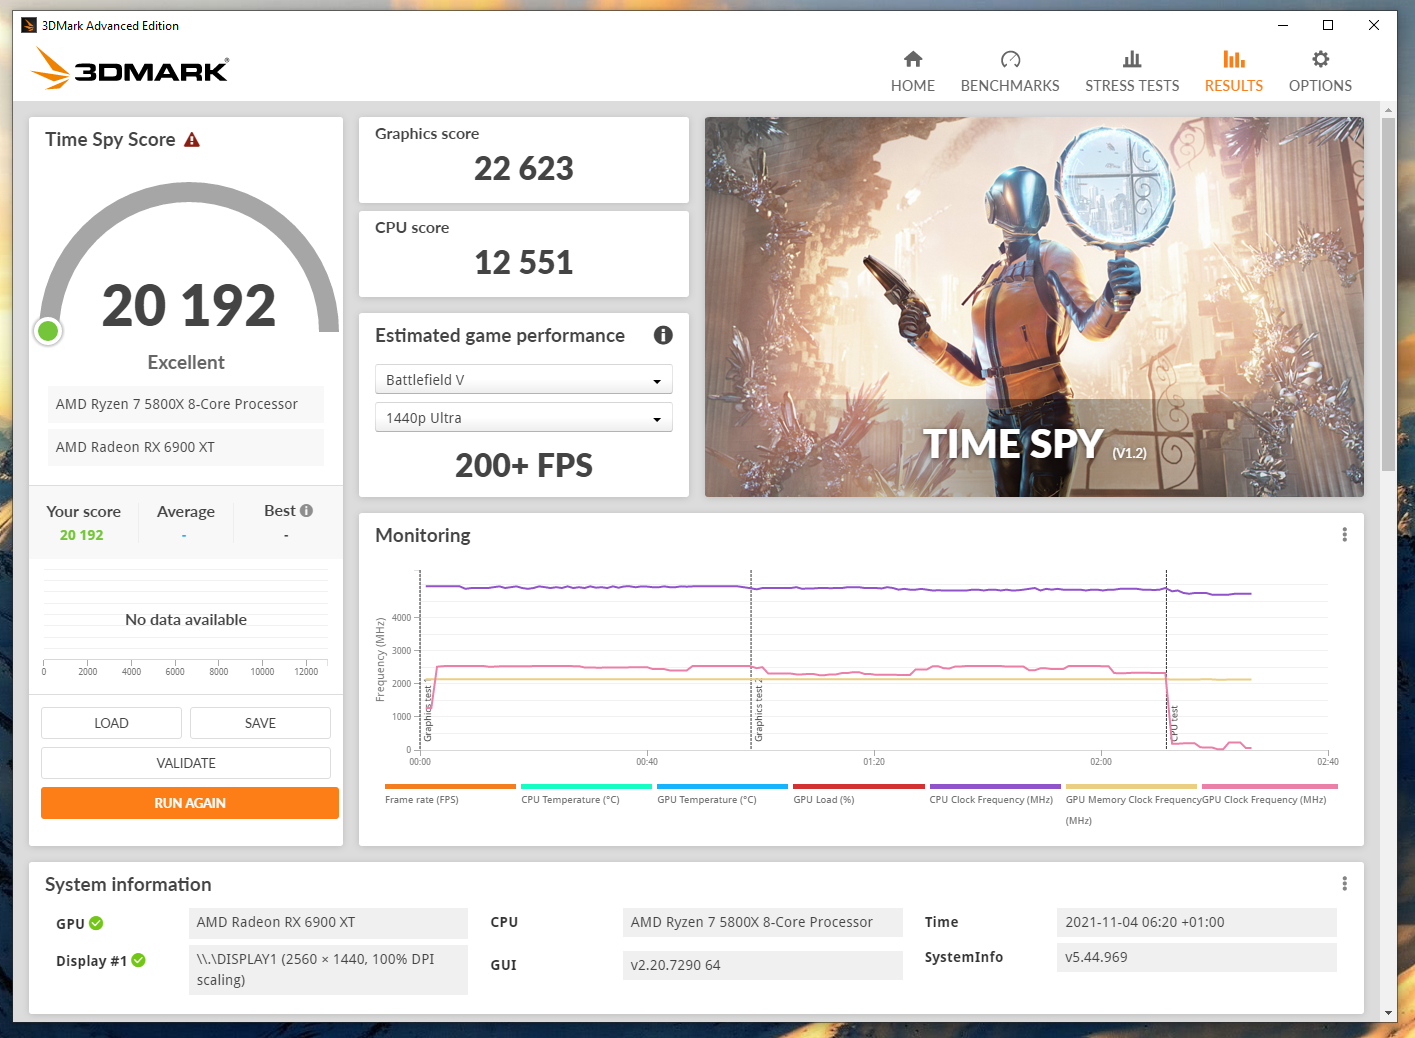The height and width of the screenshot is (1038, 1415).
Task: Click the 200+ FPS estimate
Action: coord(524,465)
